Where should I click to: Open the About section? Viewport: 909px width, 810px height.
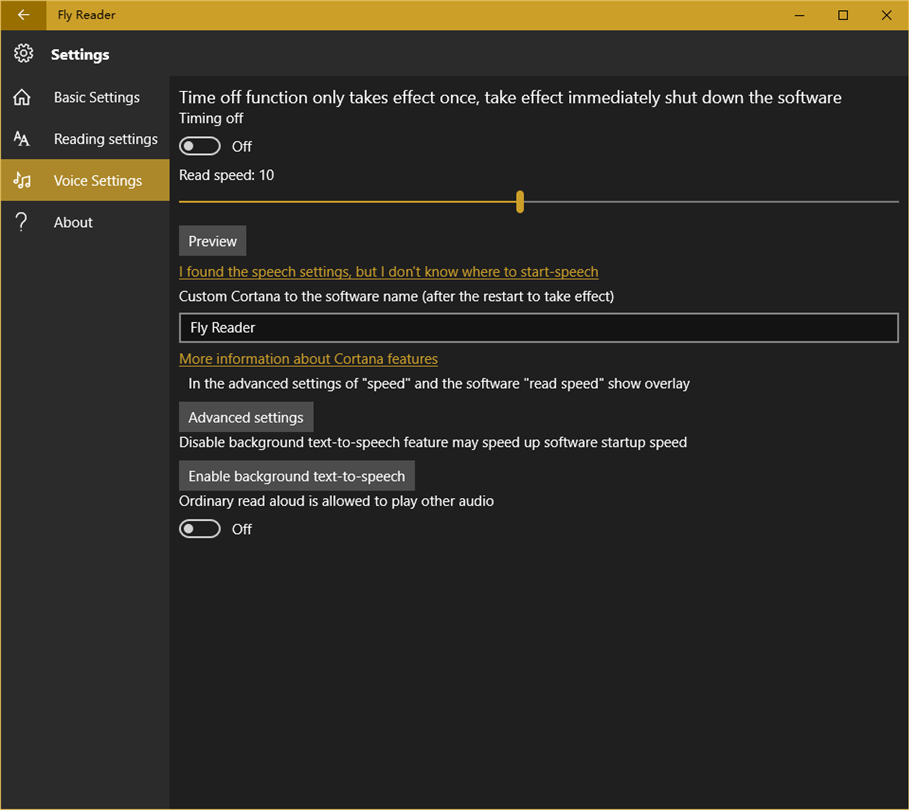[73, 222]
